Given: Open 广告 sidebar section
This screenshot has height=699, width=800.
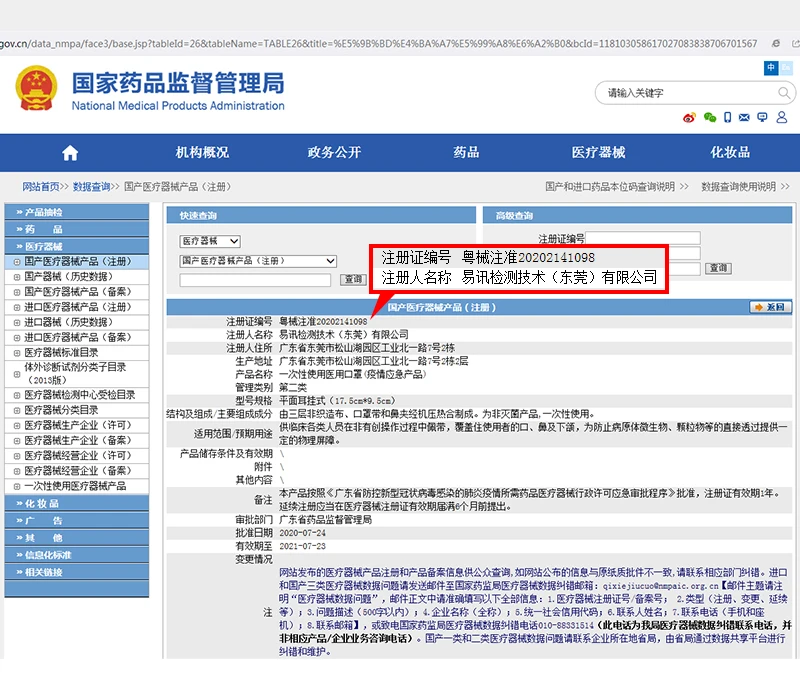Looking at the screenshot, I should [77, 521].
